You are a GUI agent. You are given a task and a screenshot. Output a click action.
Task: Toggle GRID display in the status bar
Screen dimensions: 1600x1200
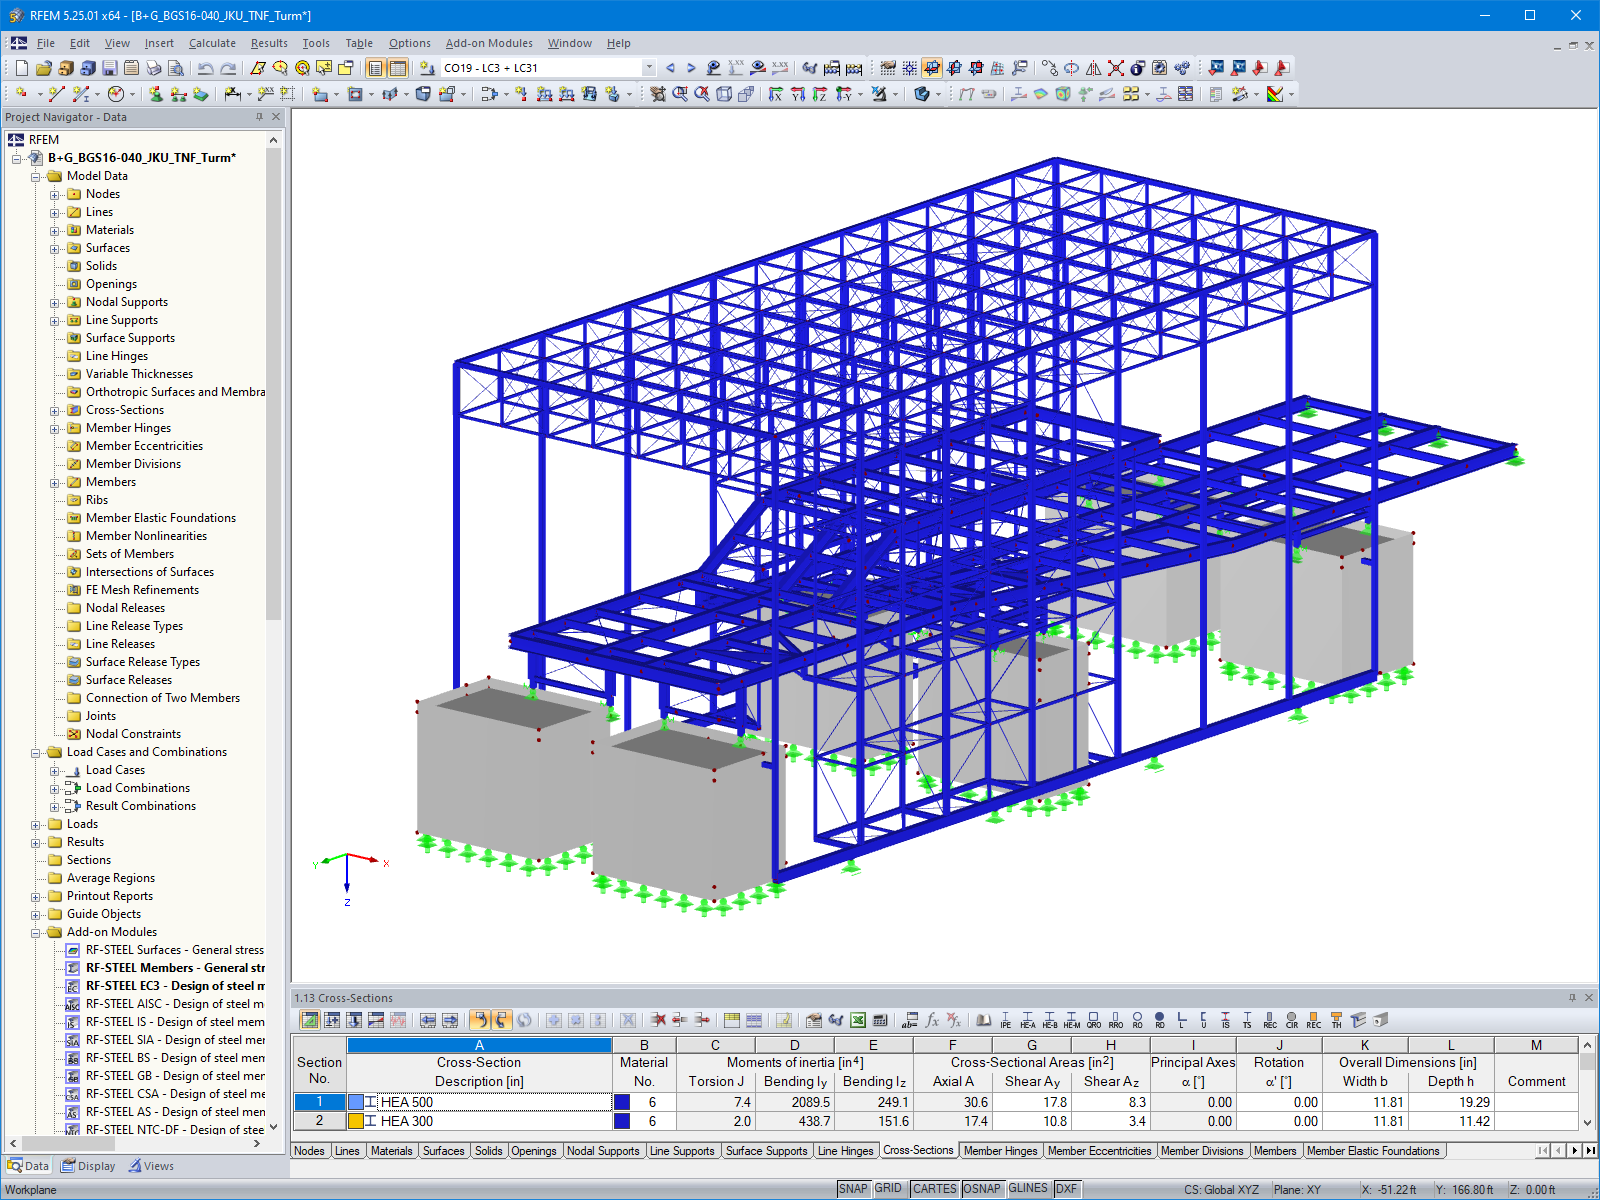pyautogui.click(x=888, y=1188)
